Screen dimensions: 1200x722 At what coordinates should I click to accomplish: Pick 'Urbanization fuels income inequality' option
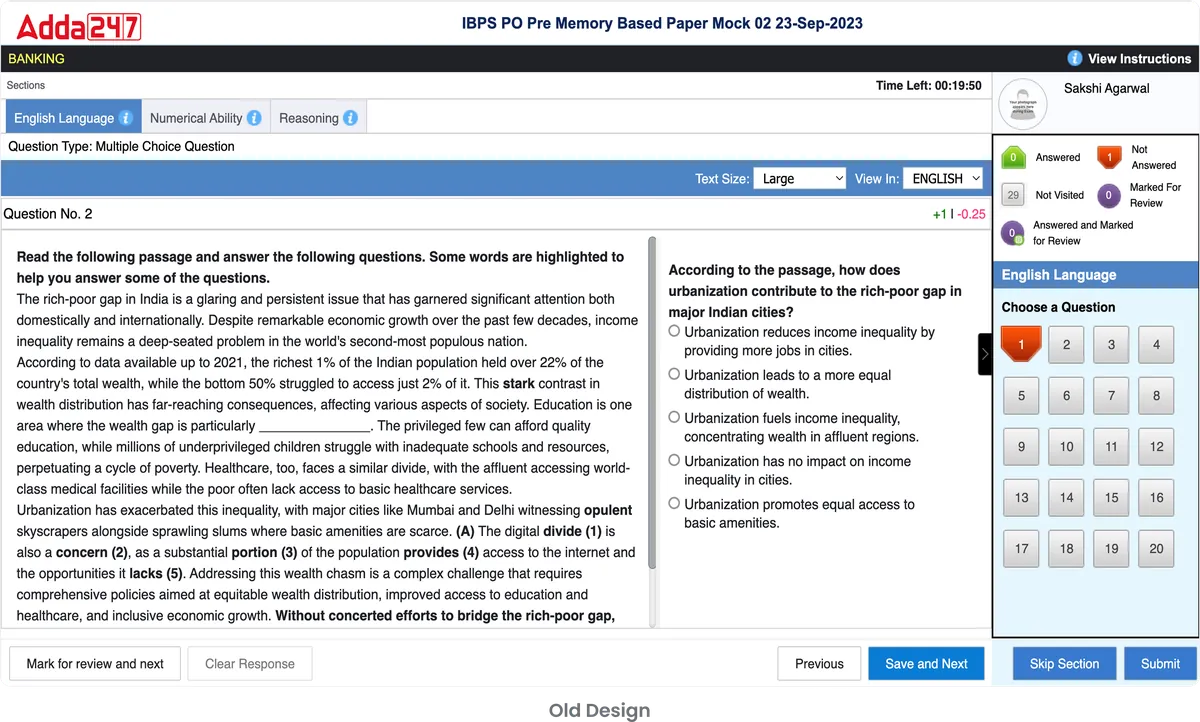(x=675, y=417)
